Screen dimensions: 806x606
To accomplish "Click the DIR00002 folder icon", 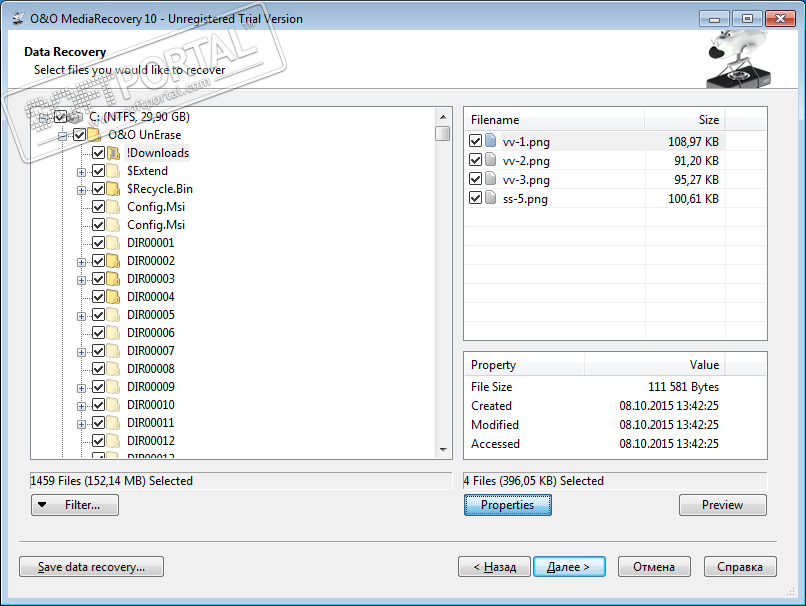I will (113, 261).
